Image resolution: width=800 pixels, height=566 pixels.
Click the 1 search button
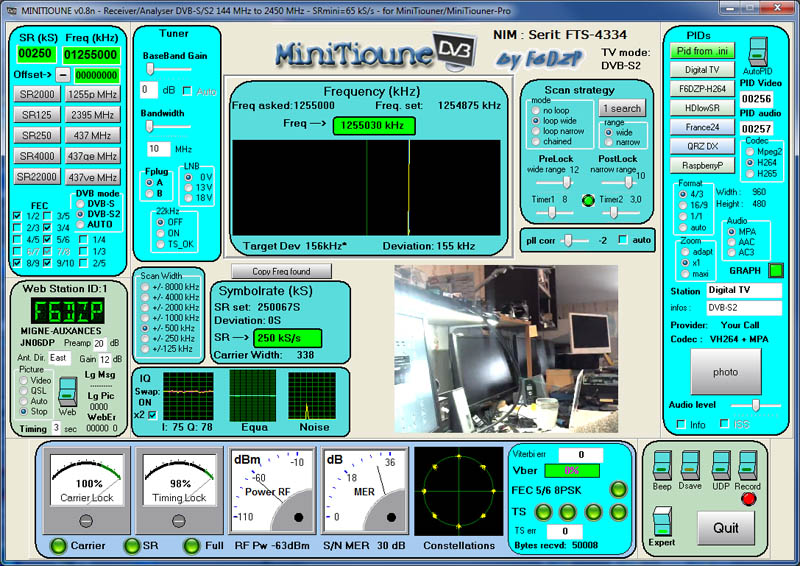pos(622,108)
